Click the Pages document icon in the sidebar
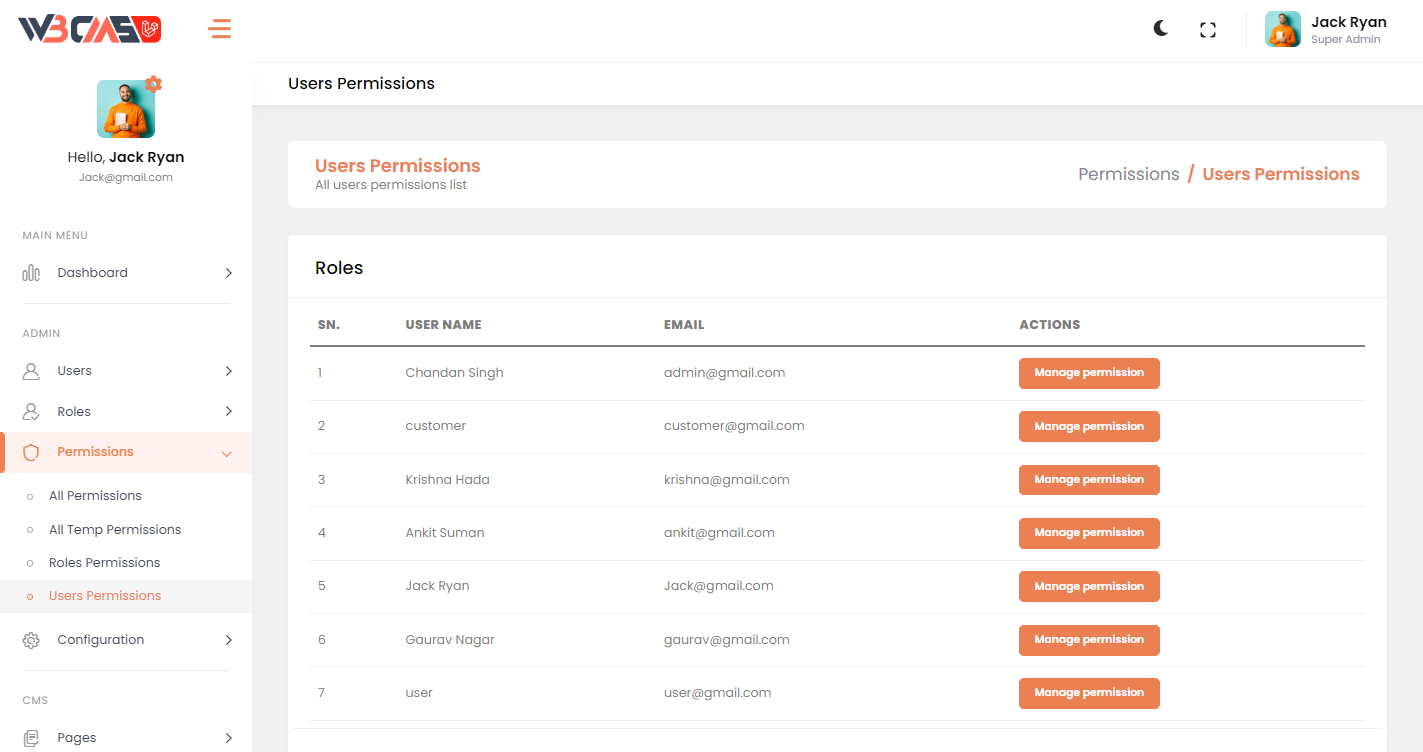Image resolution: width=1423 pixels, height=752 pixels. pyautogui.click(x=31, y=738)
